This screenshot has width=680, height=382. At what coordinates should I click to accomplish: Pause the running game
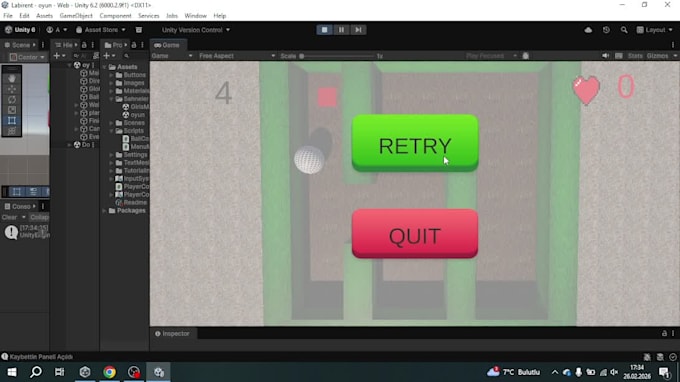[x=341, y=30]
